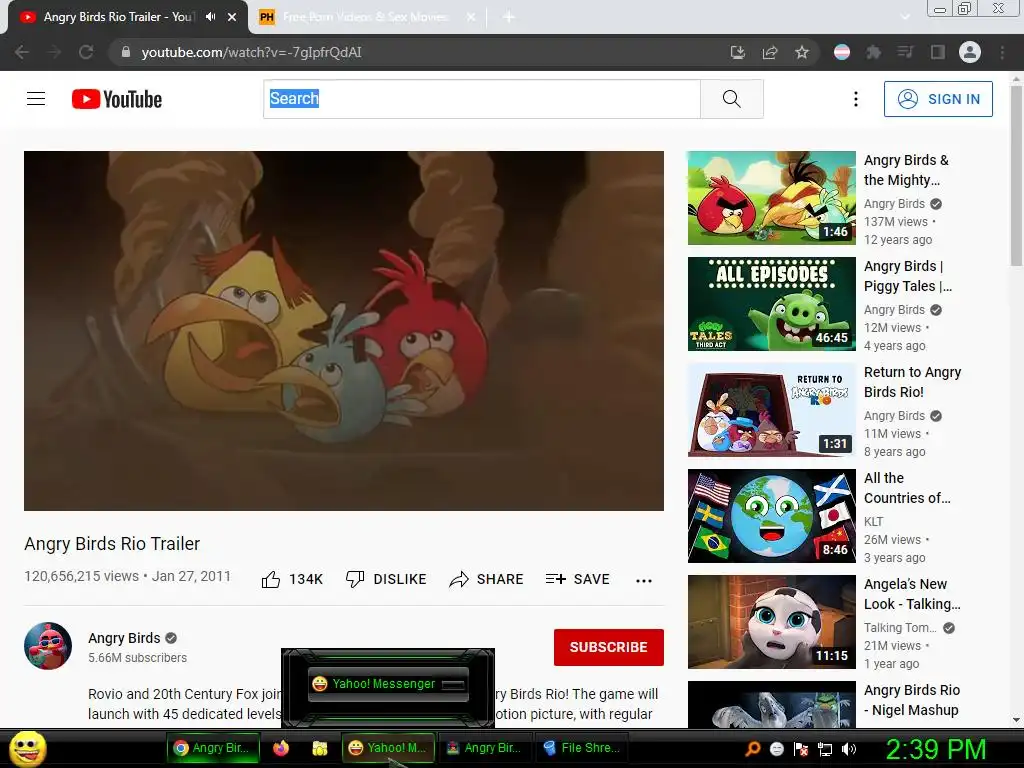
Task: Click the volume speaker in system tray
Action: tap(849, 748)
